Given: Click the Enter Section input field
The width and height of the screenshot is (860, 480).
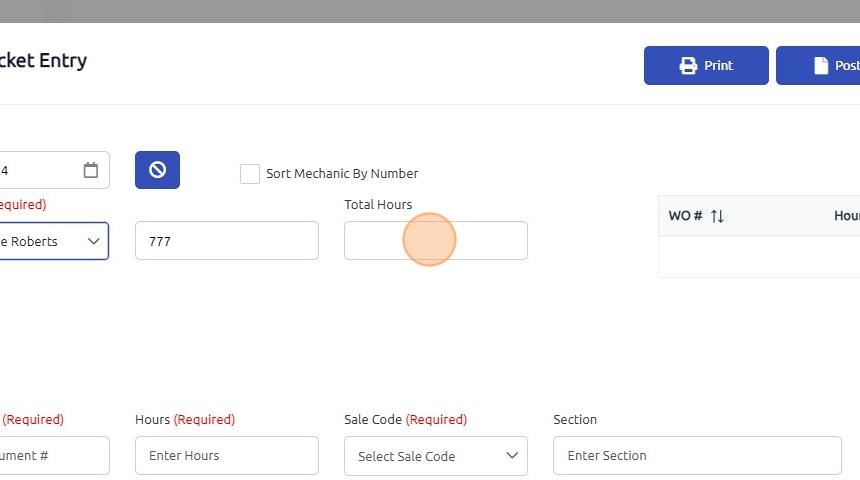Looking at the screenshot, I should (x=696, y=456).
